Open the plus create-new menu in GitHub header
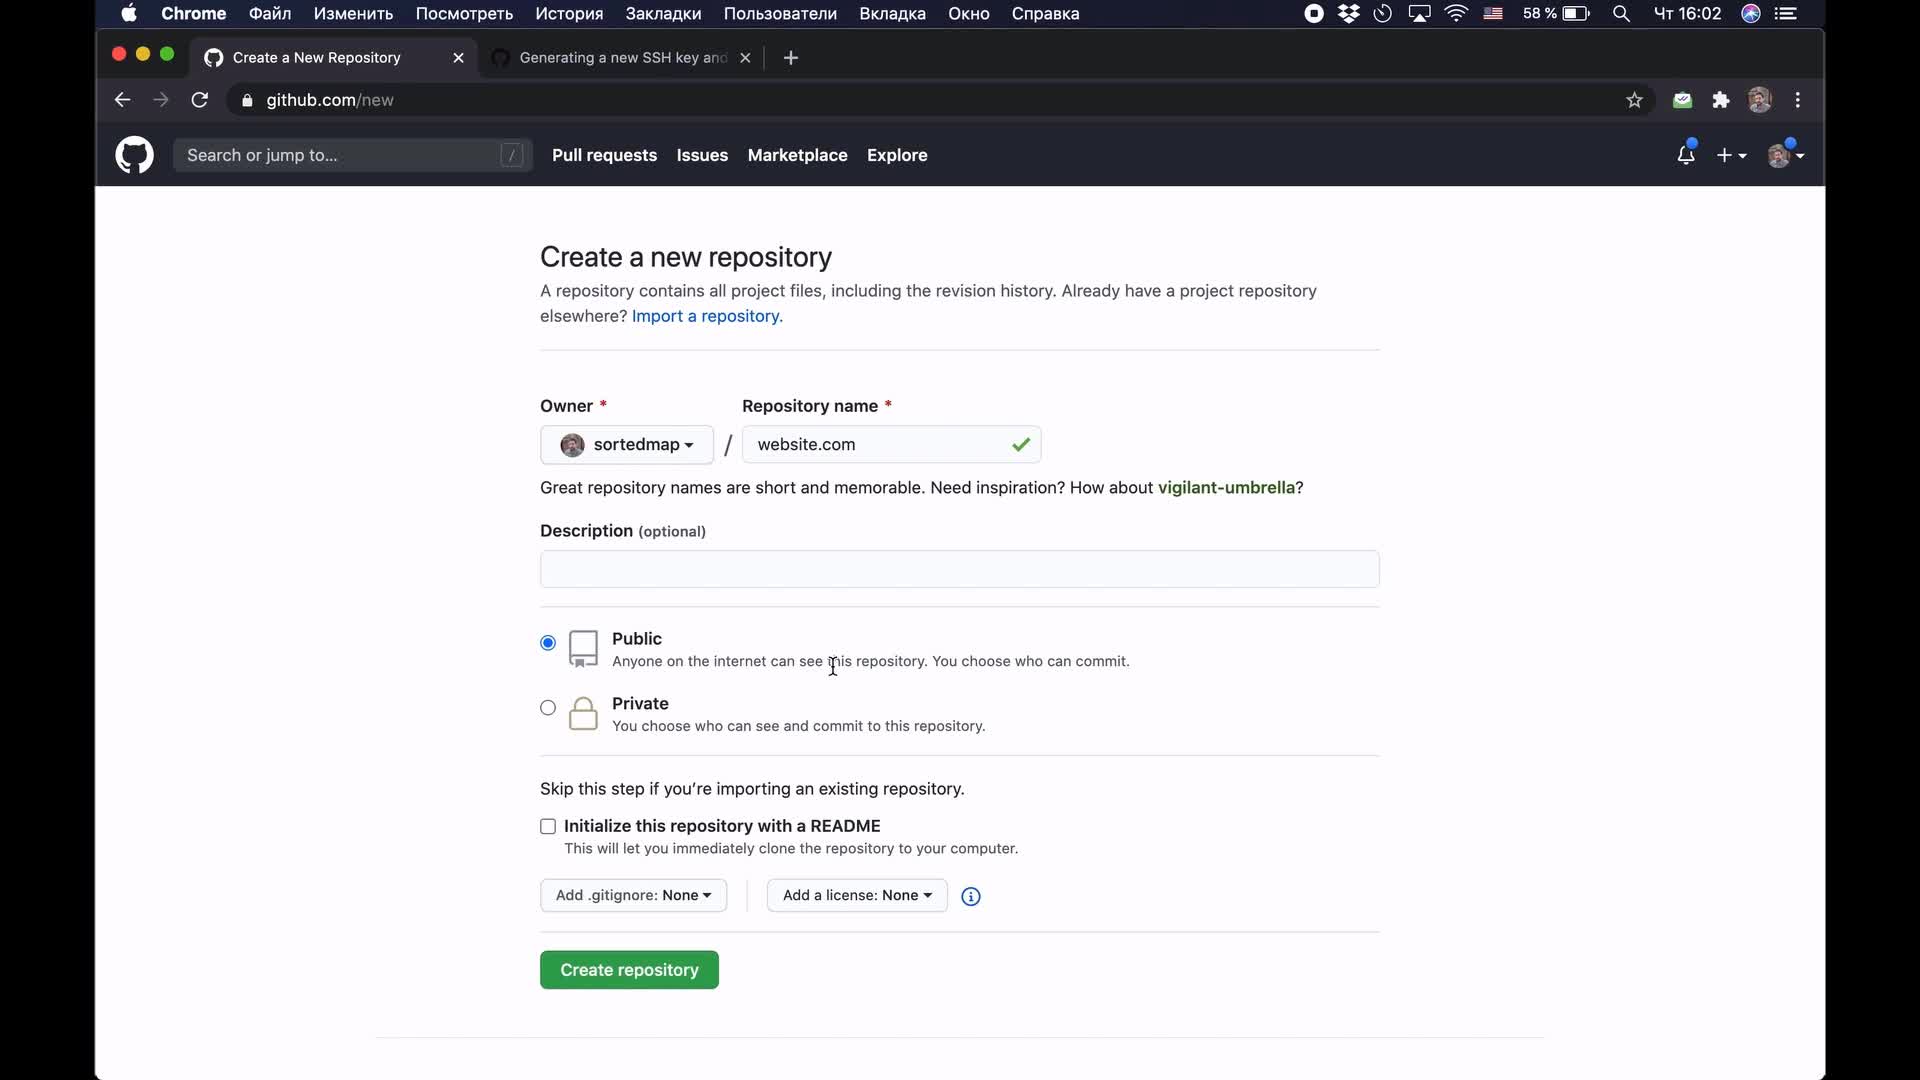Viewport: 1920px width, 1080px height. (1731, 155)
